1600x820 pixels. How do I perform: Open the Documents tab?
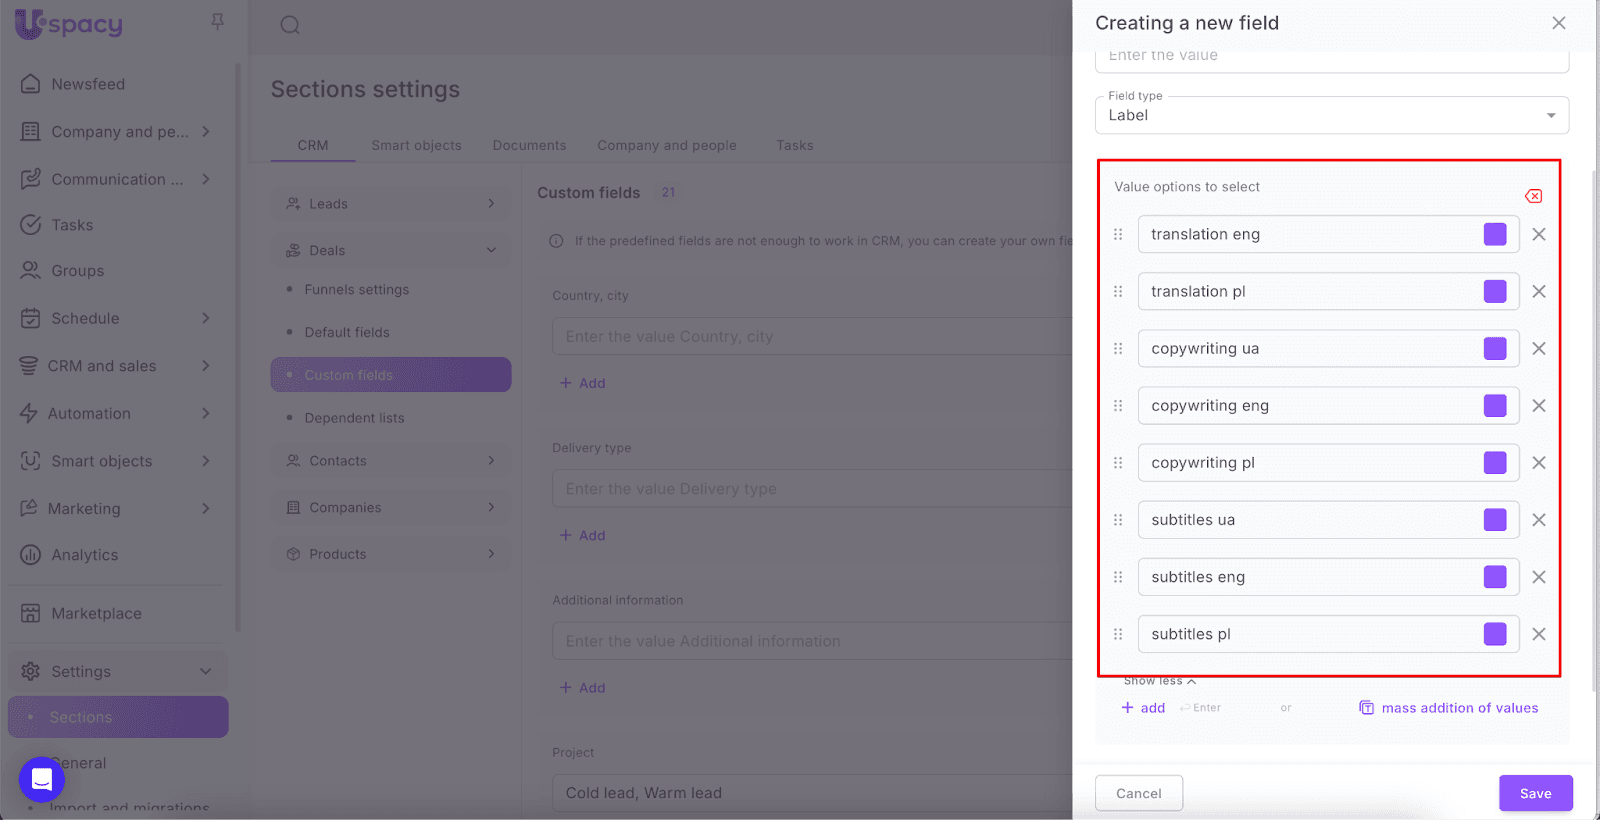click(x=529, y=145)
